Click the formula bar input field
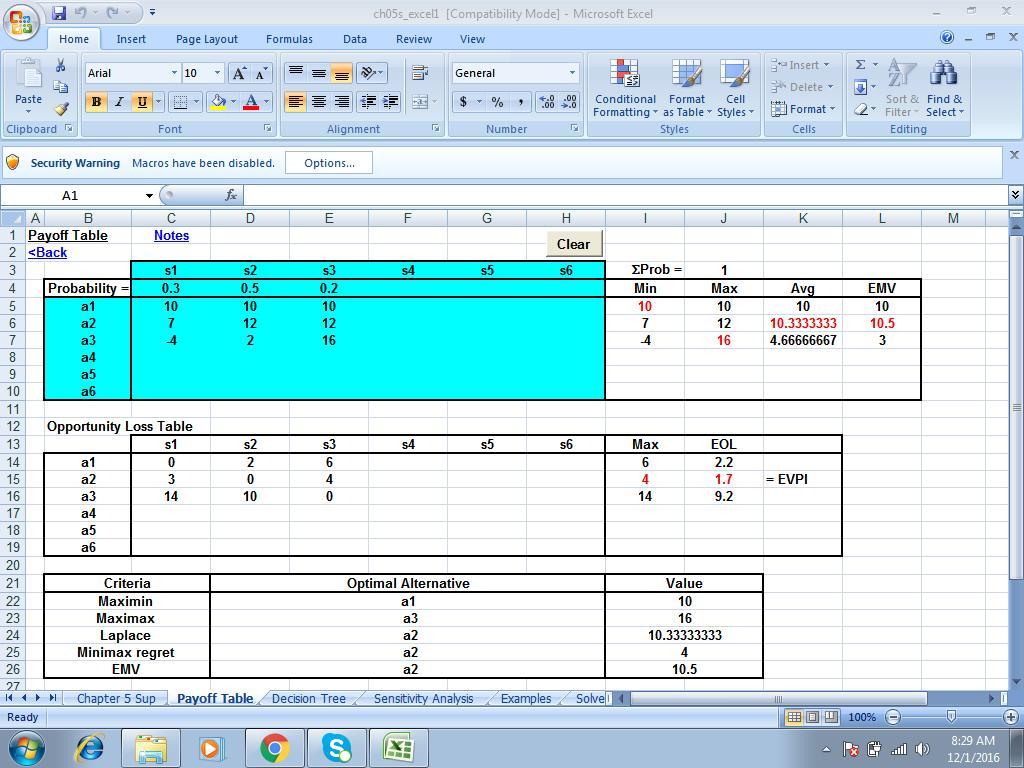 coord(625,195)
